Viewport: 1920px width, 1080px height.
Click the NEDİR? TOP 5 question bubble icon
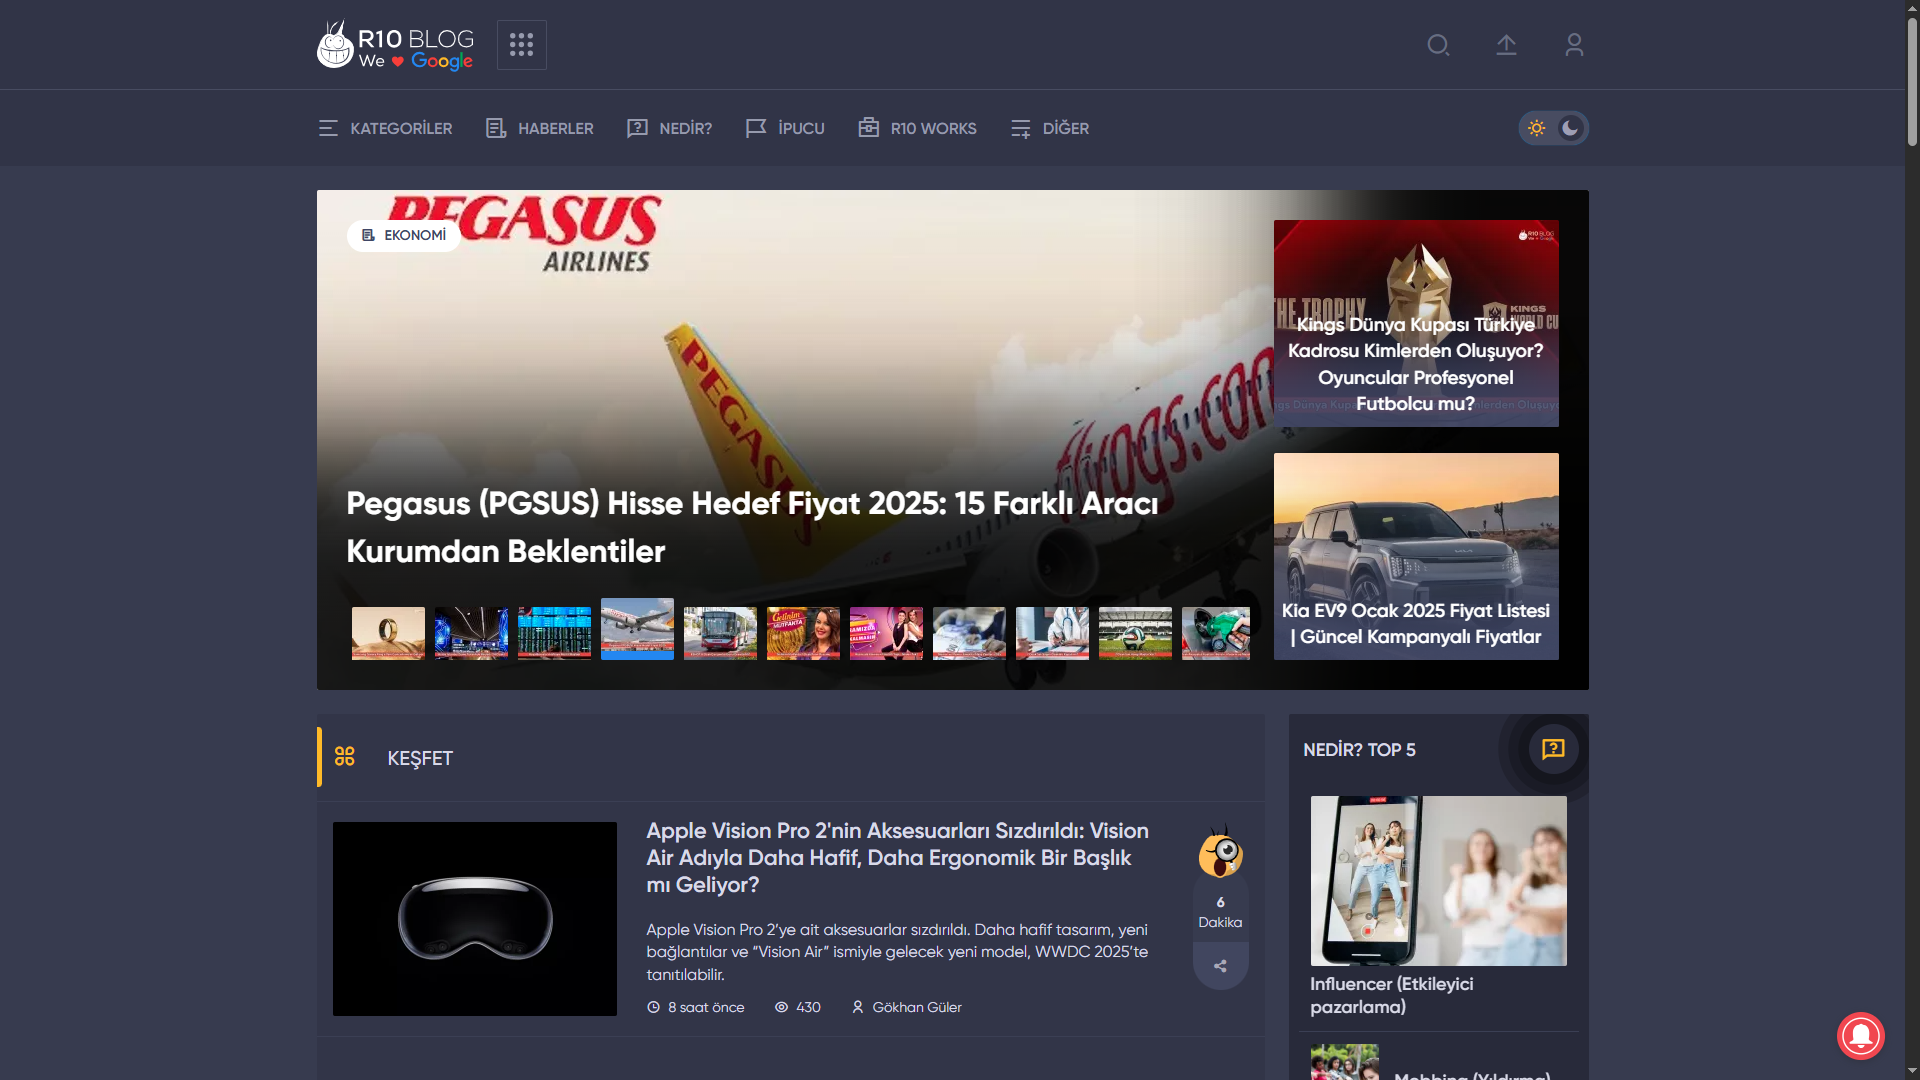1553,749
